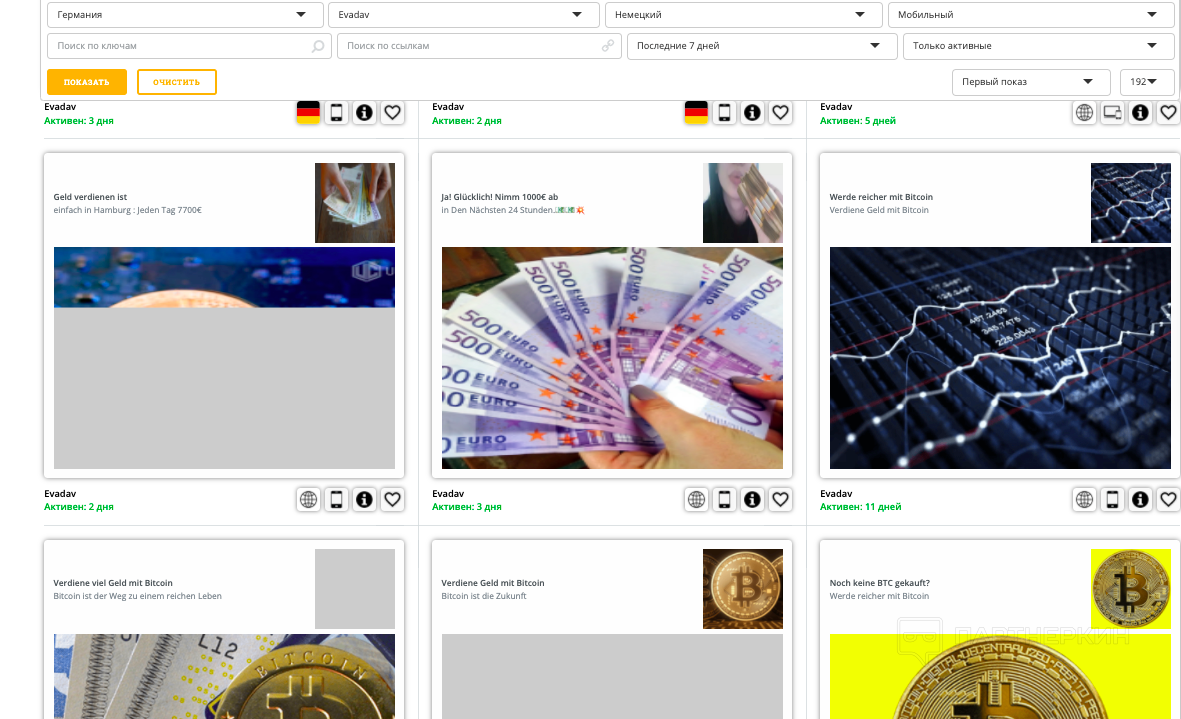Click 'einfach in Hamburg : Jeden Tag 7700€' text

click(127, 210)
